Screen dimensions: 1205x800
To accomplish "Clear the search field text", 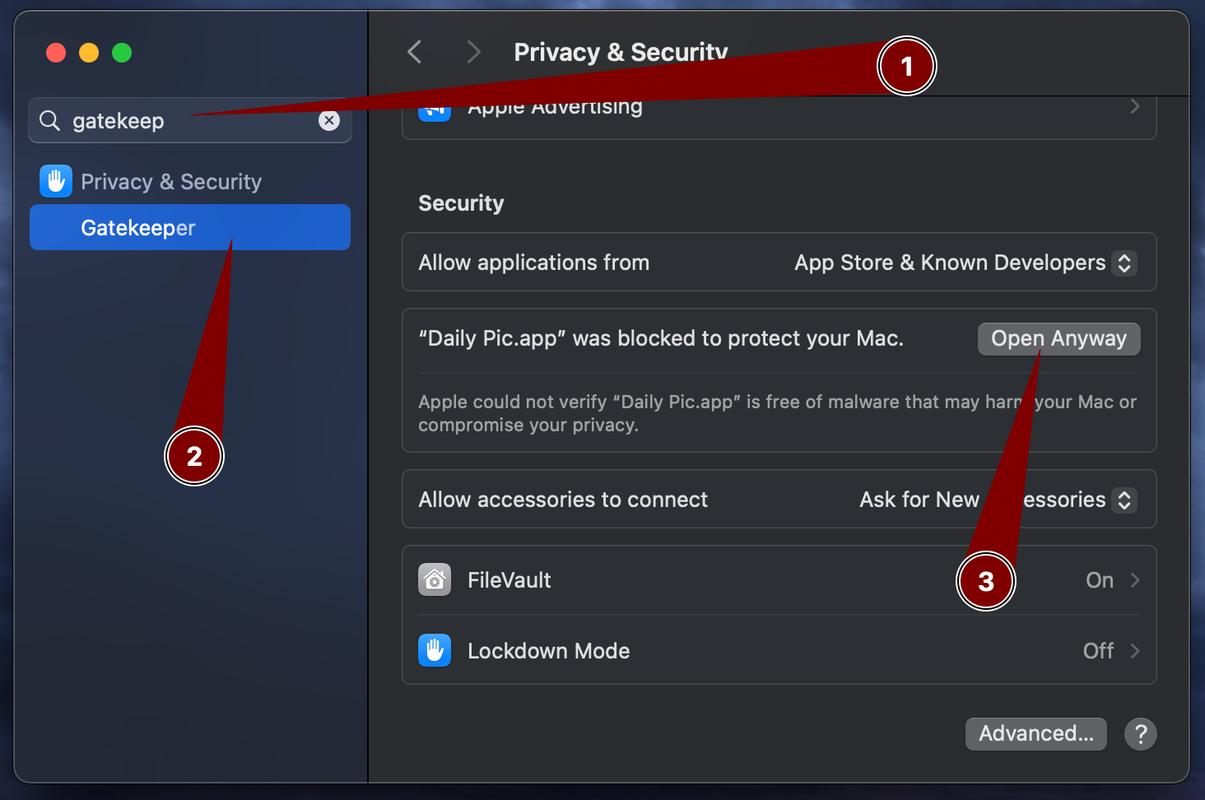I will tap(329, 121).
